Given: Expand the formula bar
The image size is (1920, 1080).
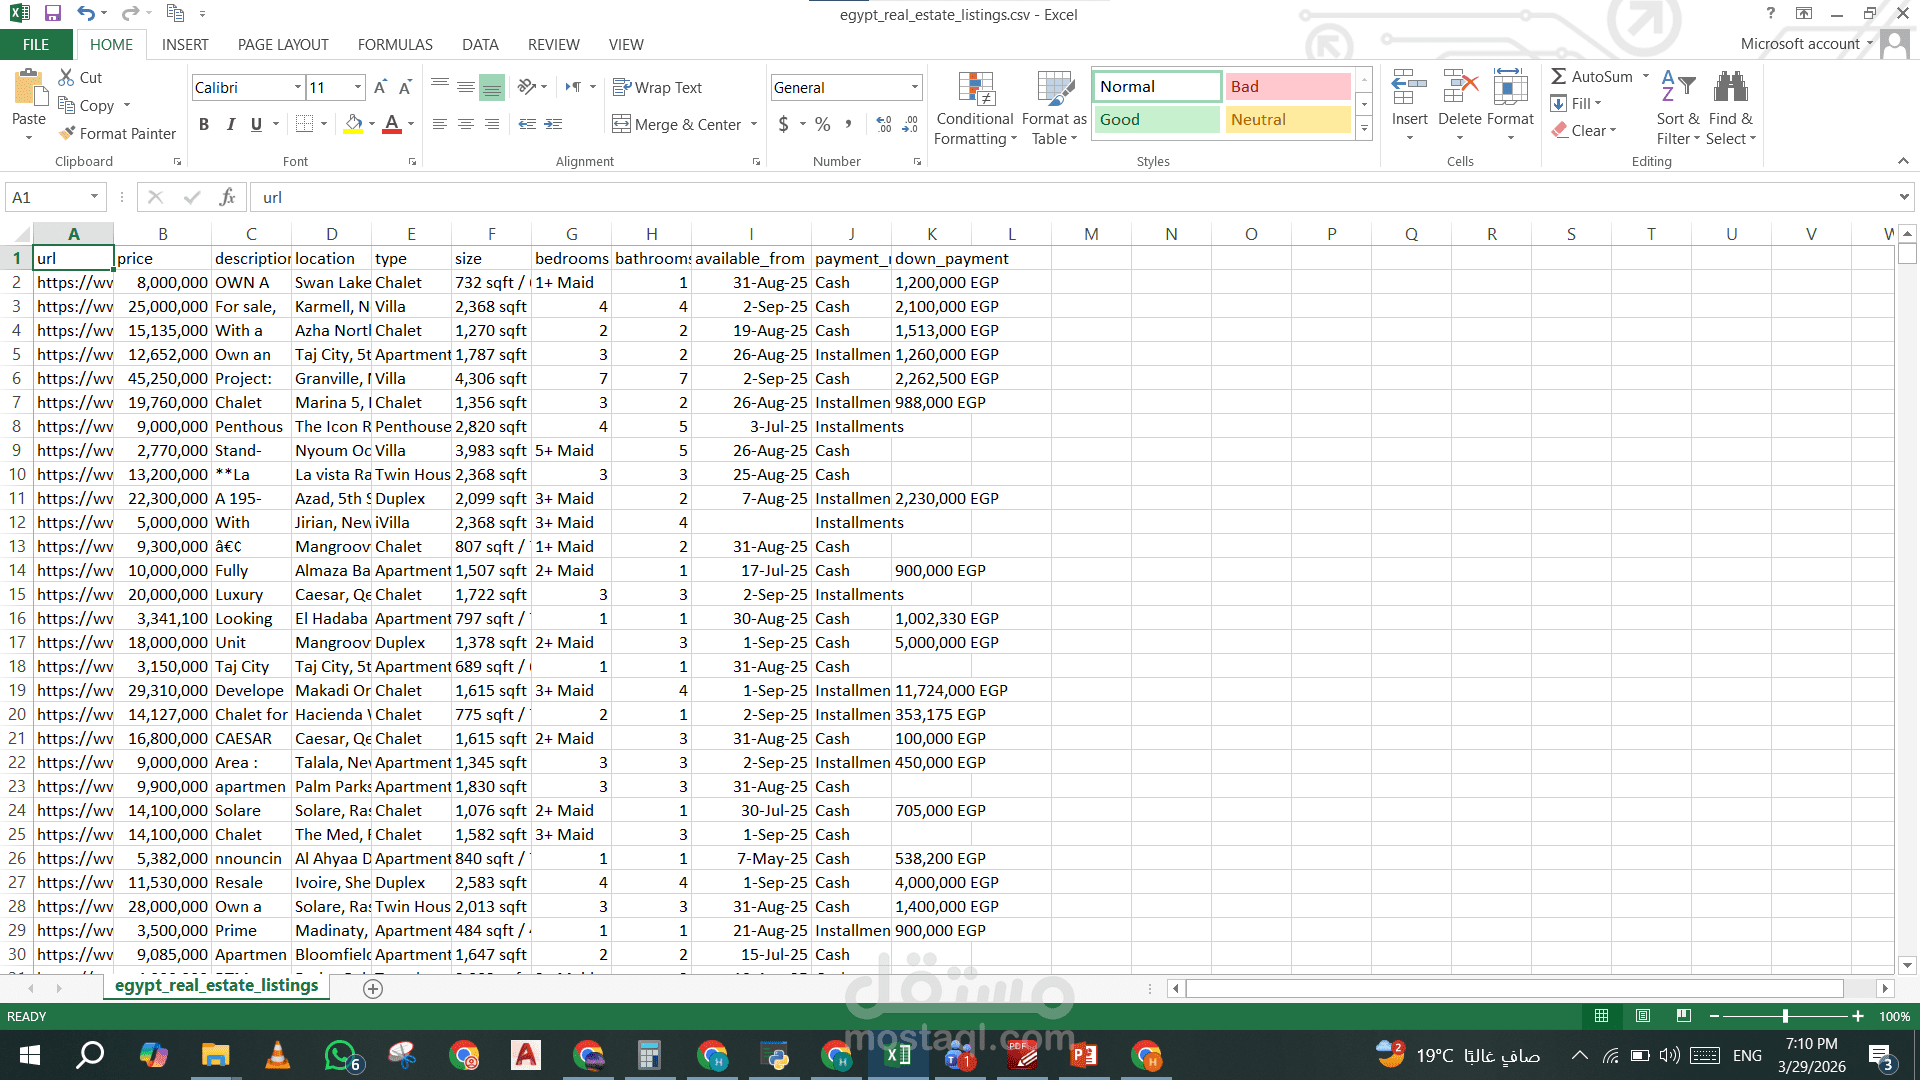Looking at the screenshot, I should (1903, 197).
